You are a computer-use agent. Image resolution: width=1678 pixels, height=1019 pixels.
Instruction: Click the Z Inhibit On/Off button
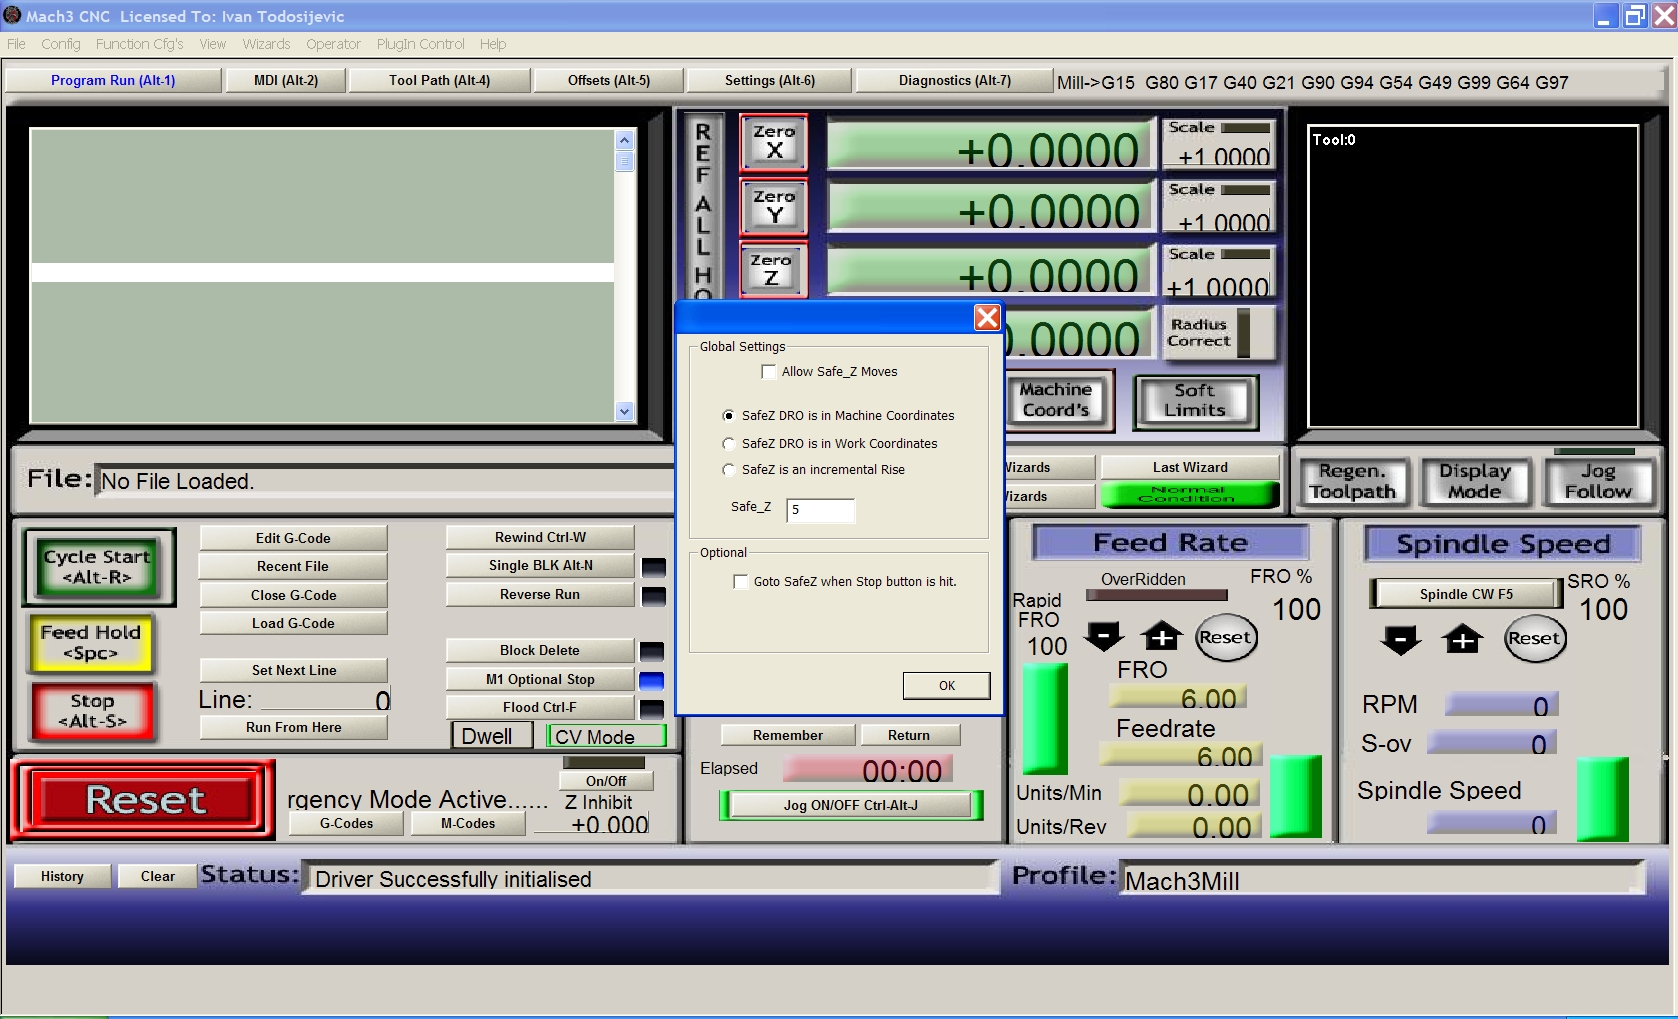(x=606, y=782)
